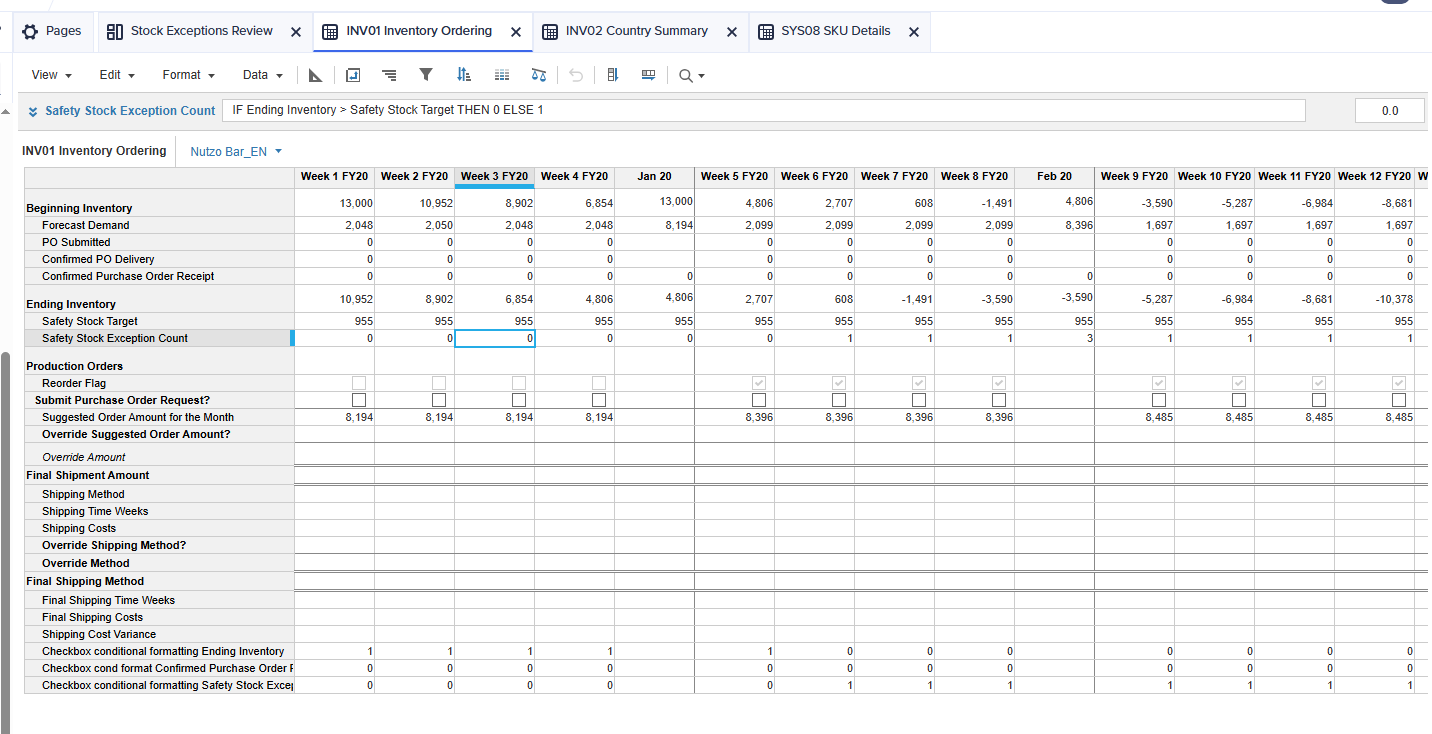Open the Format menu dropdown
Image resolution: width=1432 pixels, height=734 pixels.
[x=189, y=75]
